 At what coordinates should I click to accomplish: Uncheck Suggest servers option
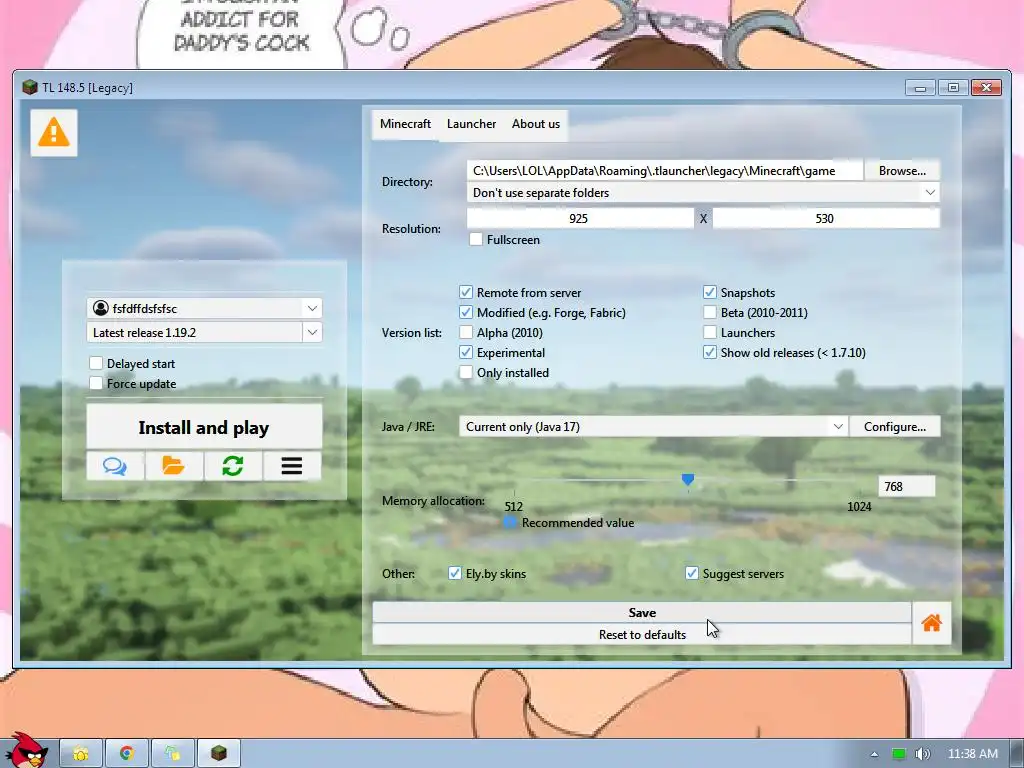(692, 573)
